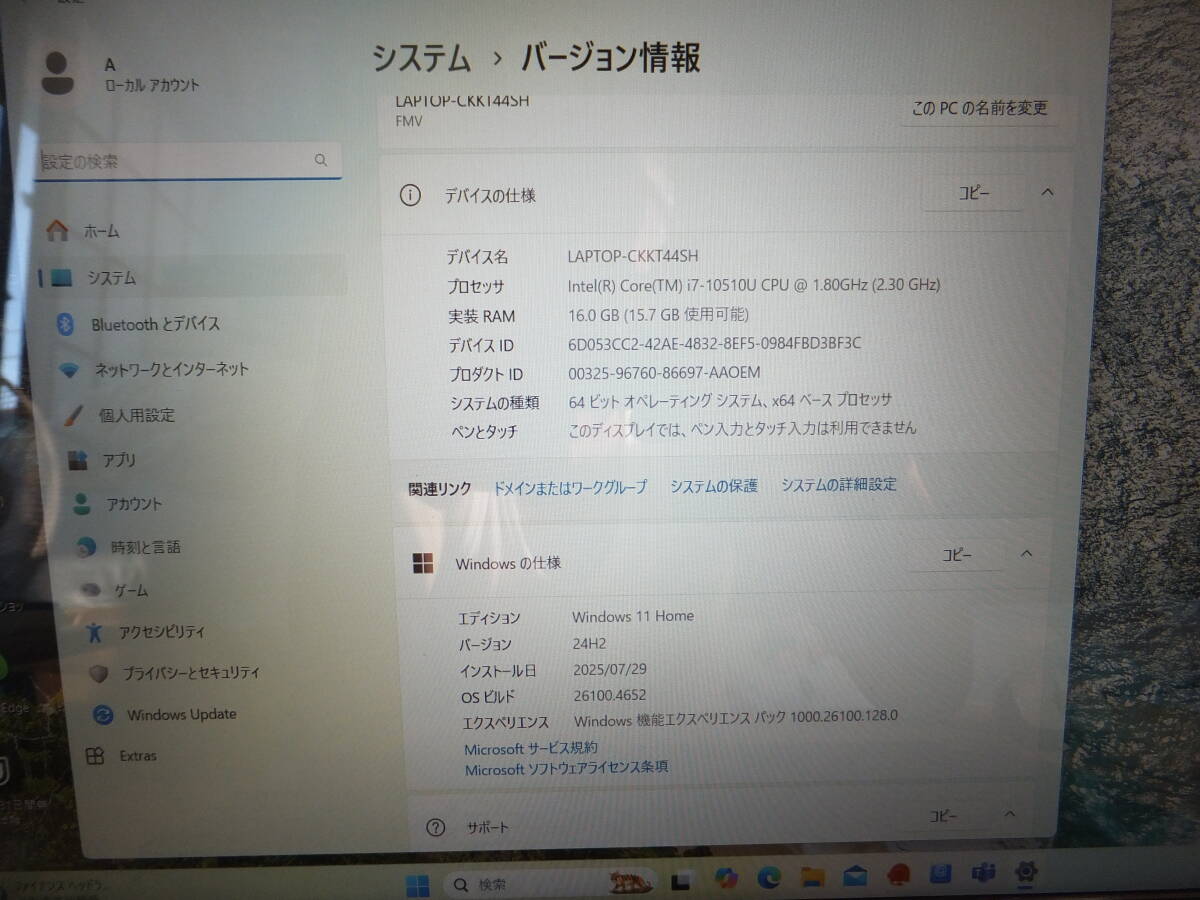Image resolution: width=1200 pixels, height=900 pixels.
Task: Click device name LAPTOP-CKKT44SH in specifications
Action: coord(633,256)
